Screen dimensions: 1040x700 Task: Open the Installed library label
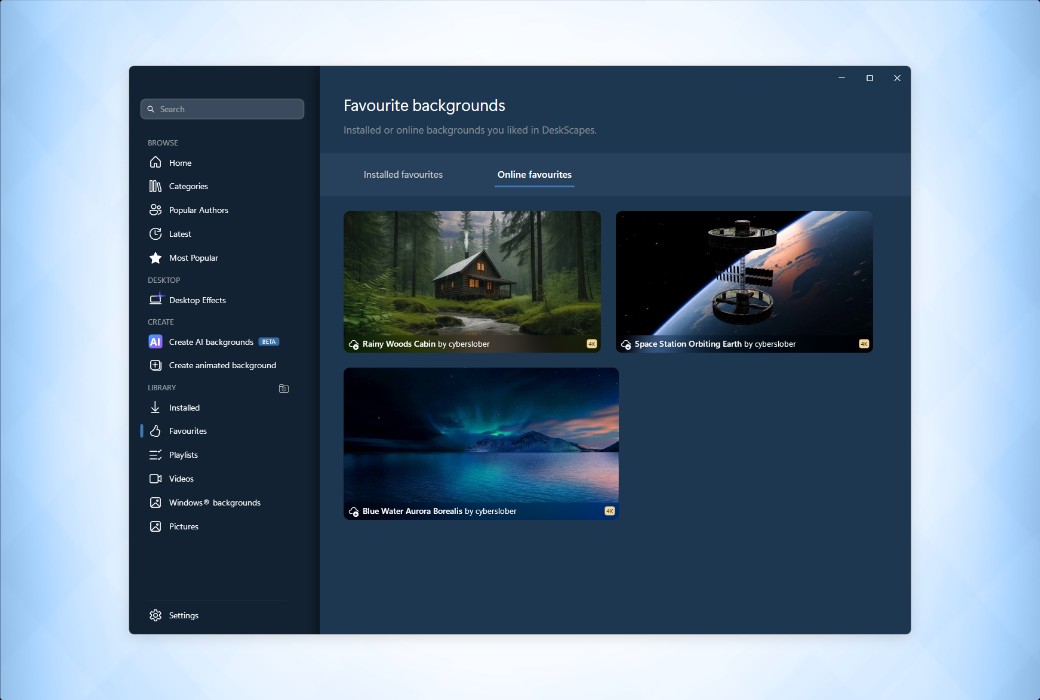click(184, 408)
